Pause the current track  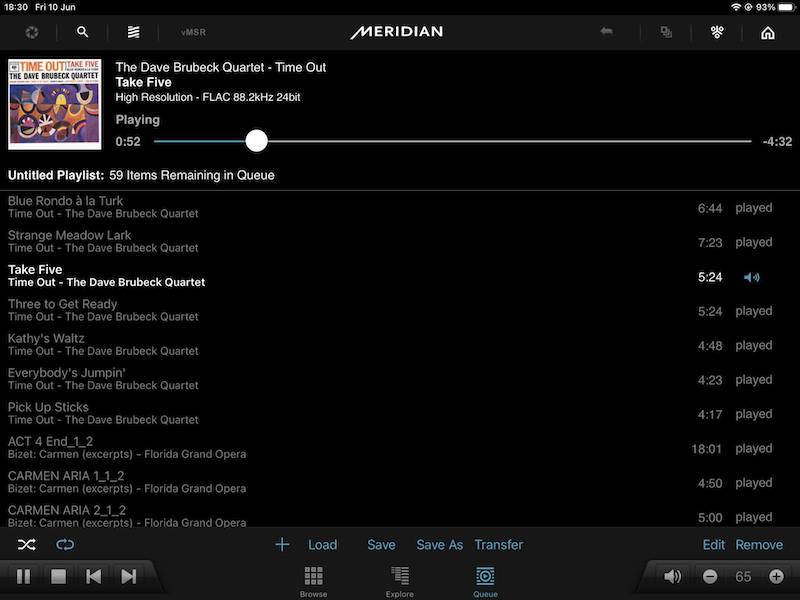[x=23, y=577]
